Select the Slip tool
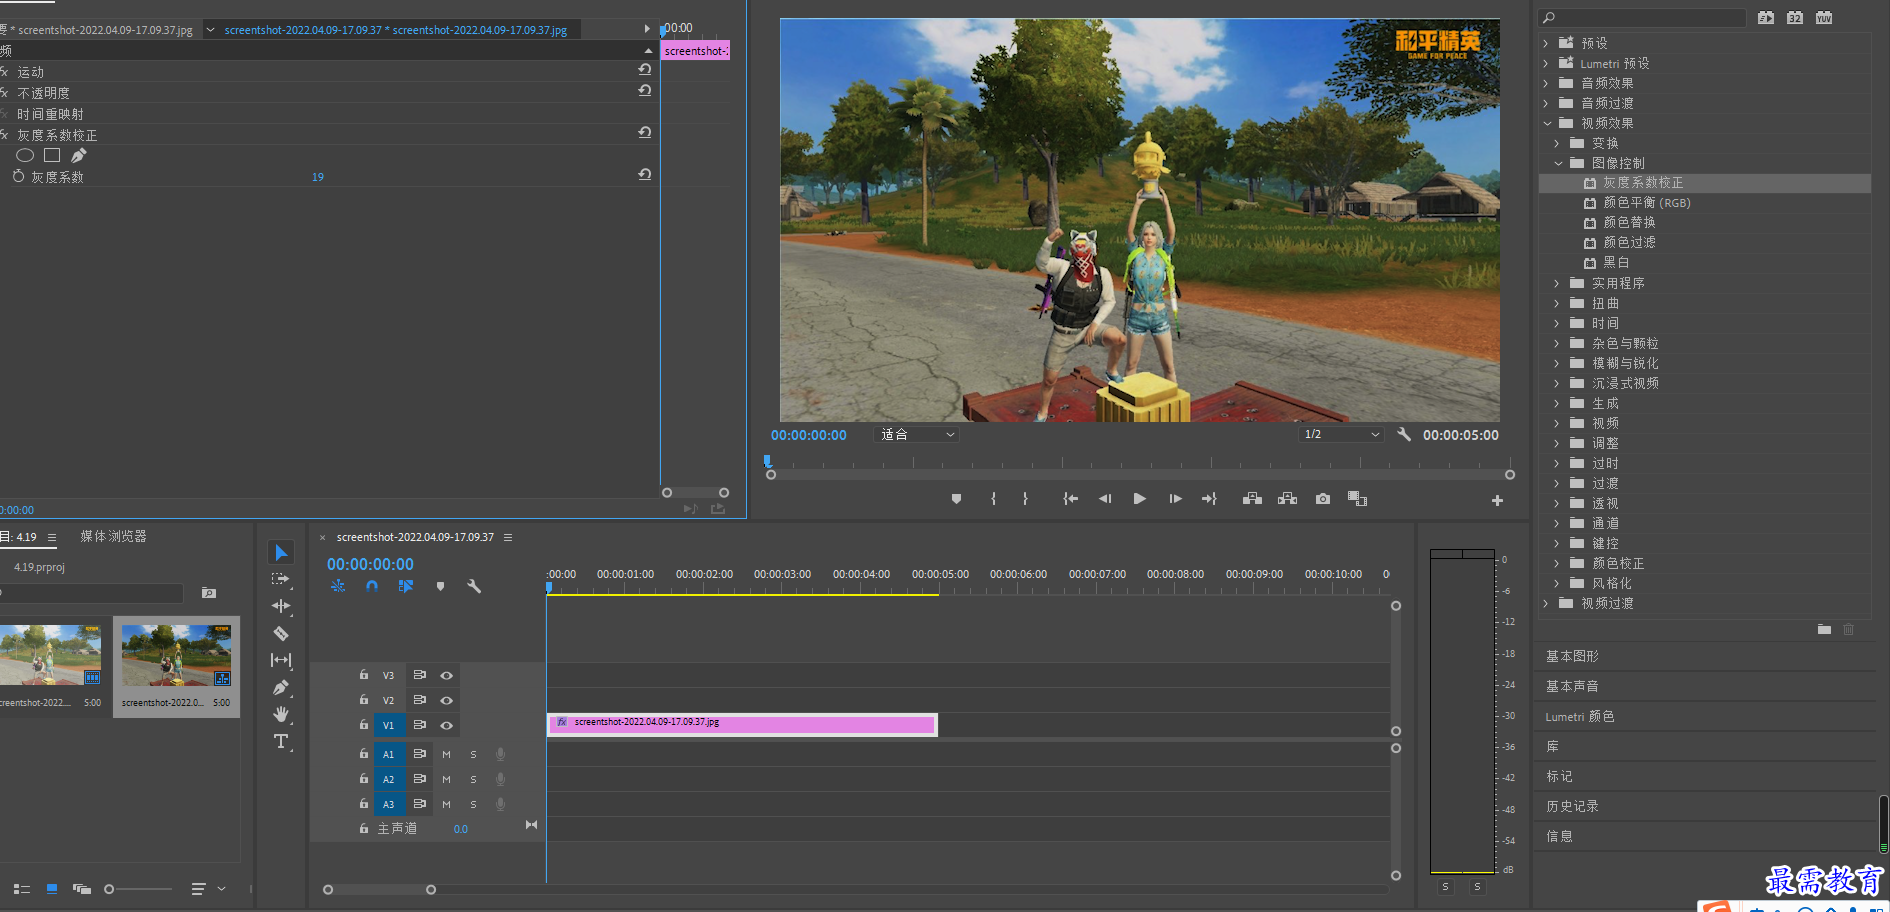The width and height of the screenshot is (1890, 912). pyautogui.click(x=281, y=660)
